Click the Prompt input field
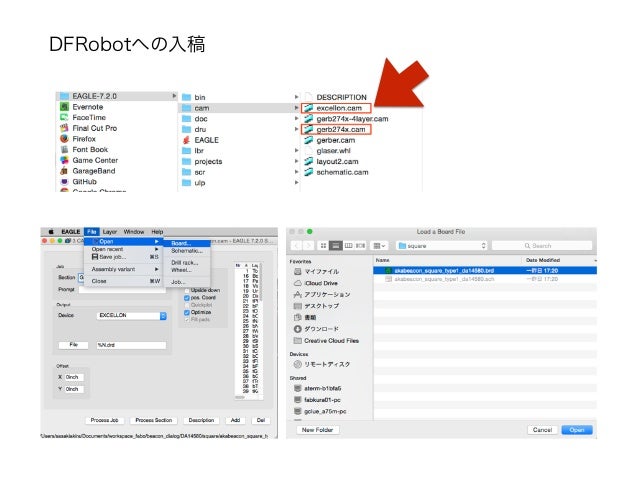Viewport: 638px width, 479px height. pos(122,289)
